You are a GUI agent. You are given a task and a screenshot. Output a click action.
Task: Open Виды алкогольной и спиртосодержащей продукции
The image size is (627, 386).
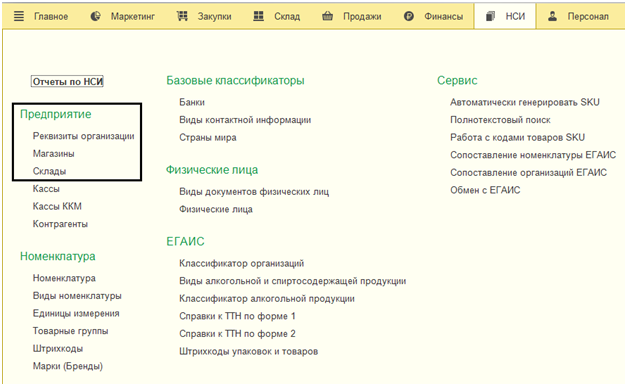point(293,281)
